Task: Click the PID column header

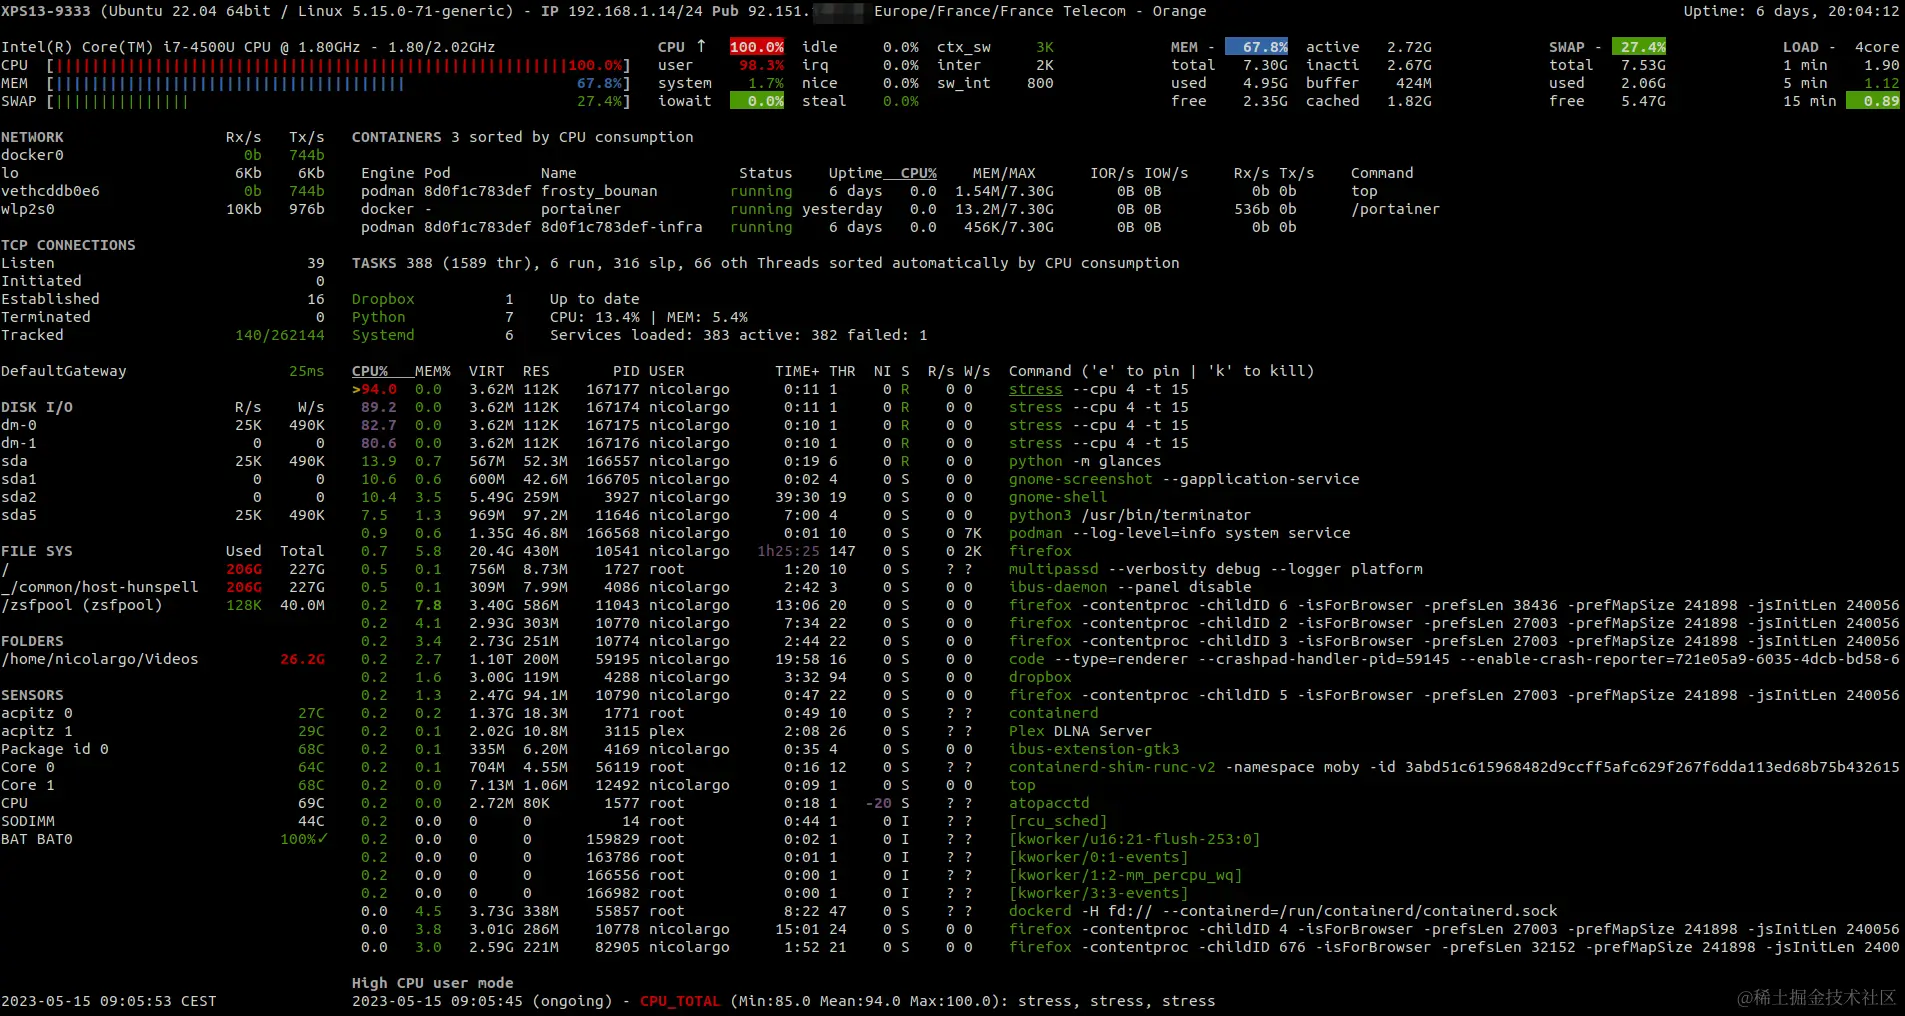Action: click(626, 371)
